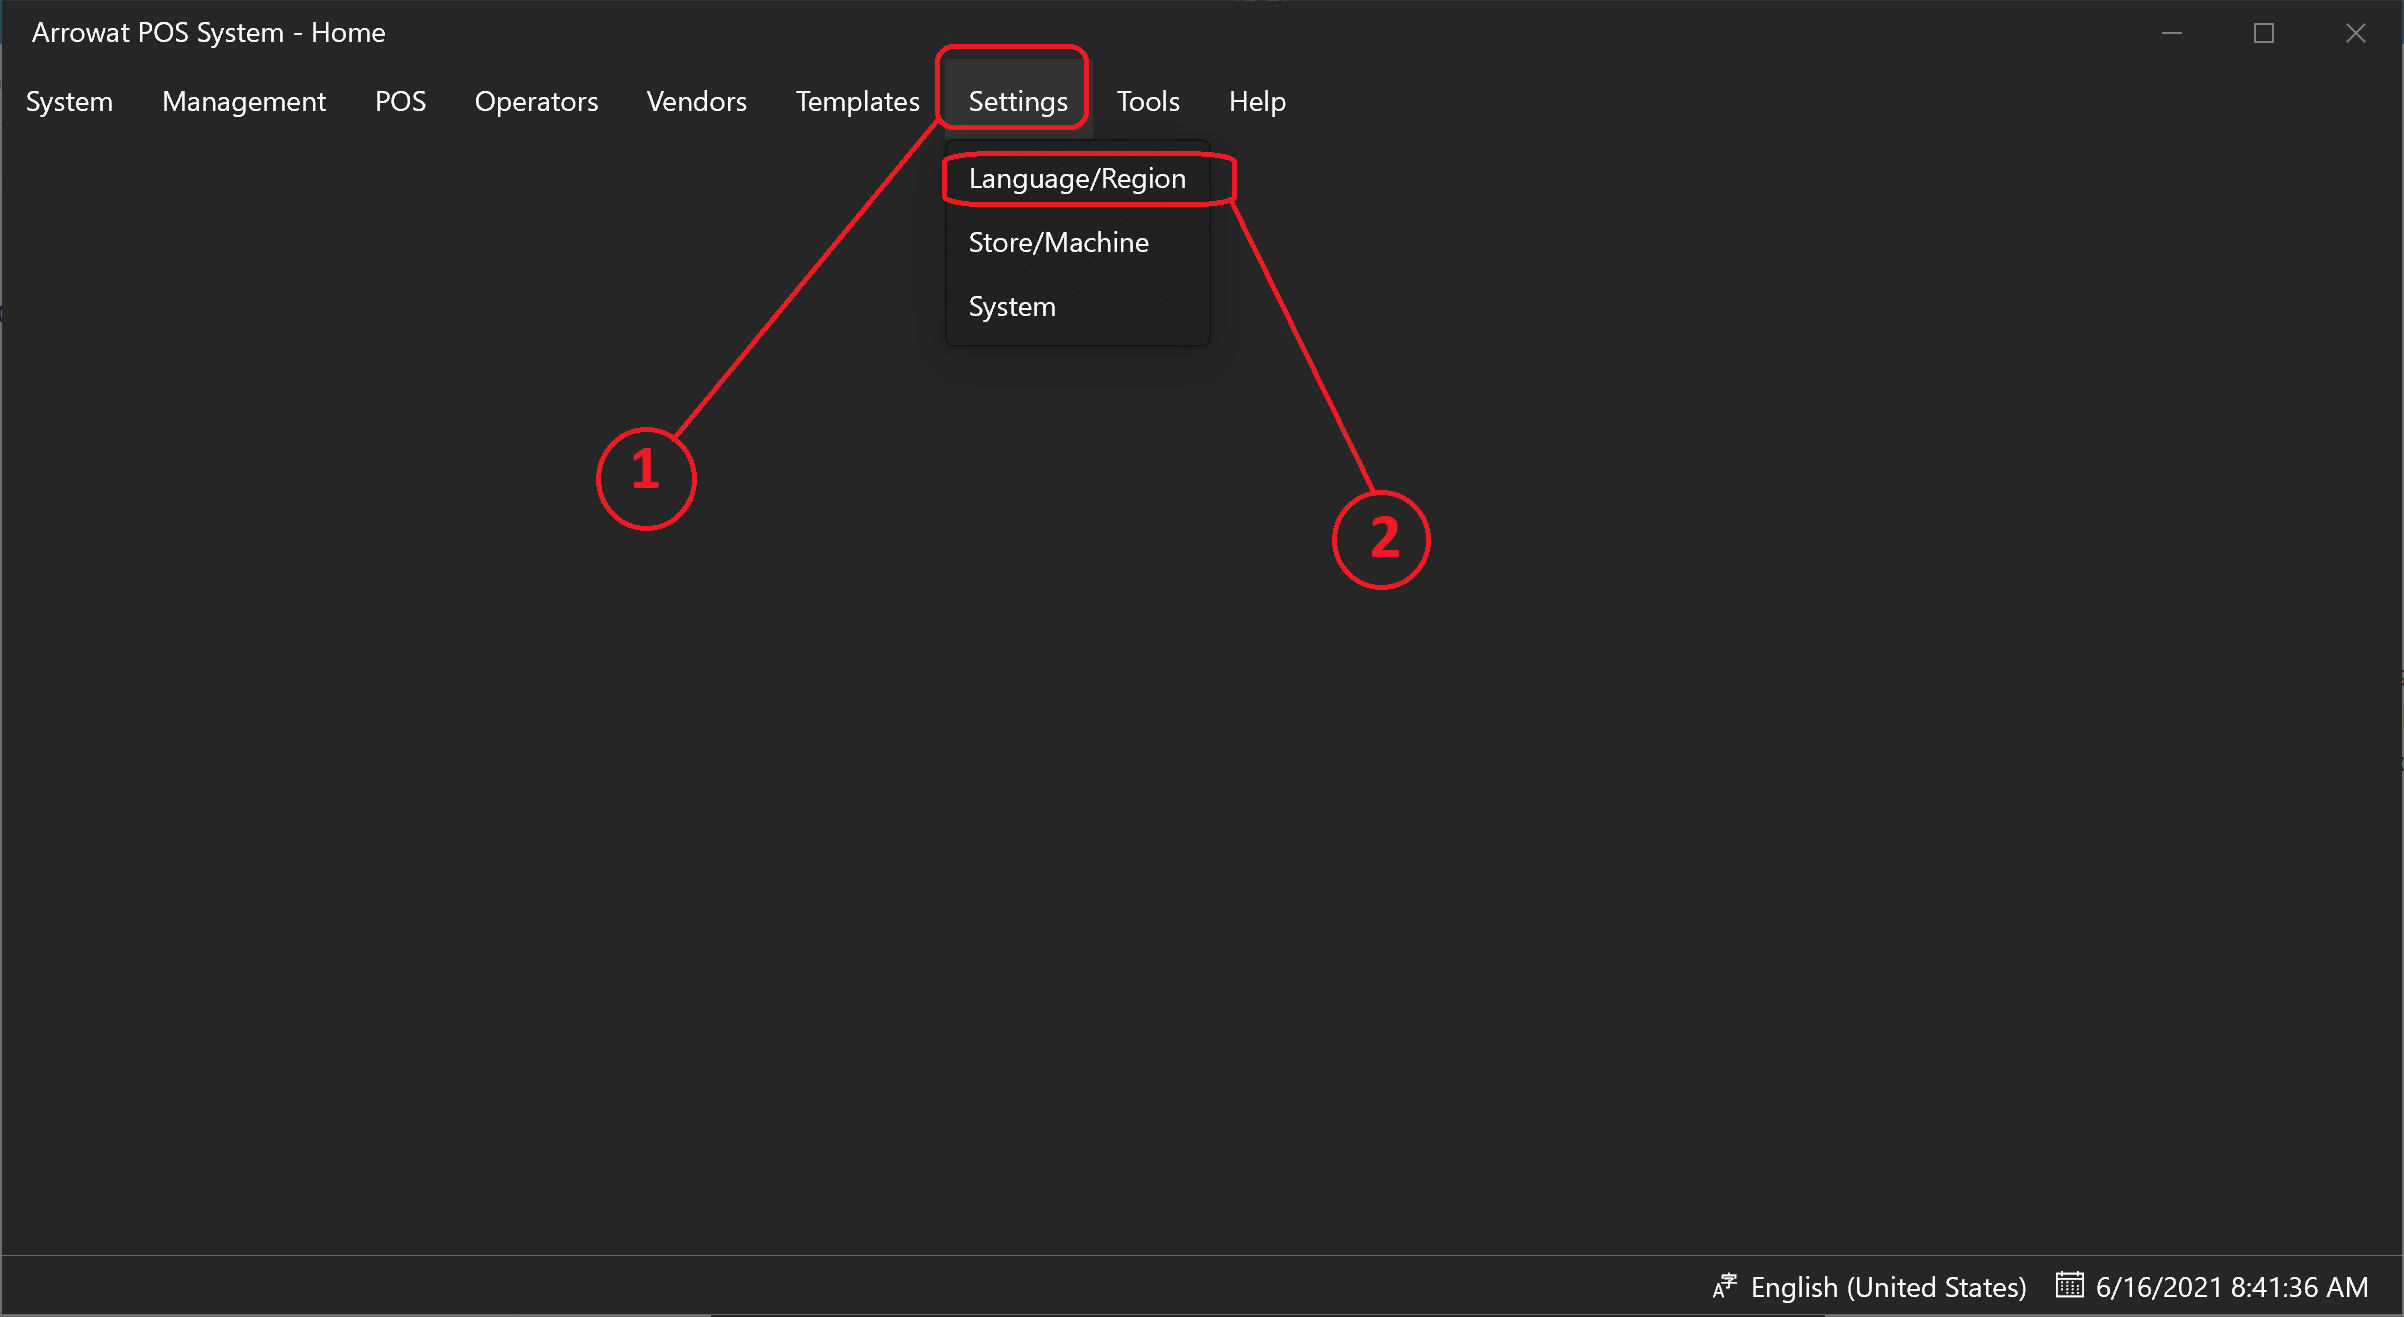Click the System settings option

(x=1012, y=305)
